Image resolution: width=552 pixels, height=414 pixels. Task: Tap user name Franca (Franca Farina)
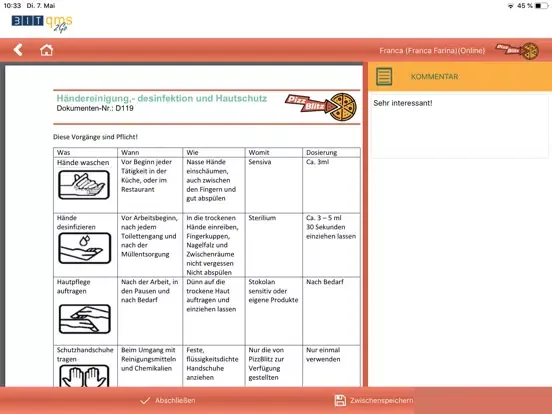pos(432,51)
